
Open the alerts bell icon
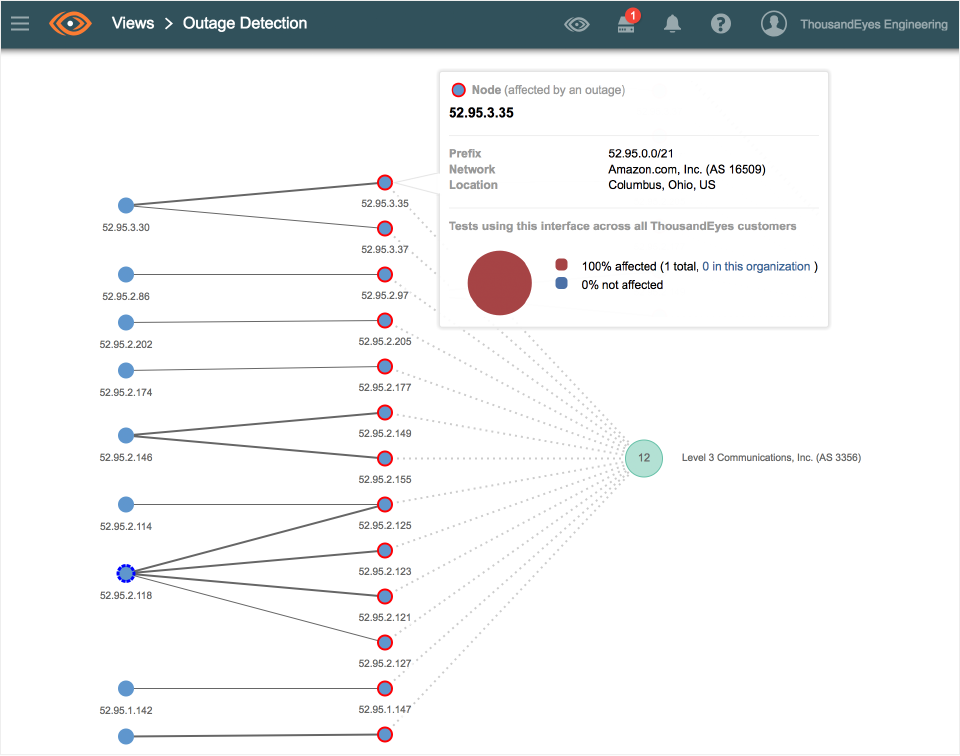673,24
